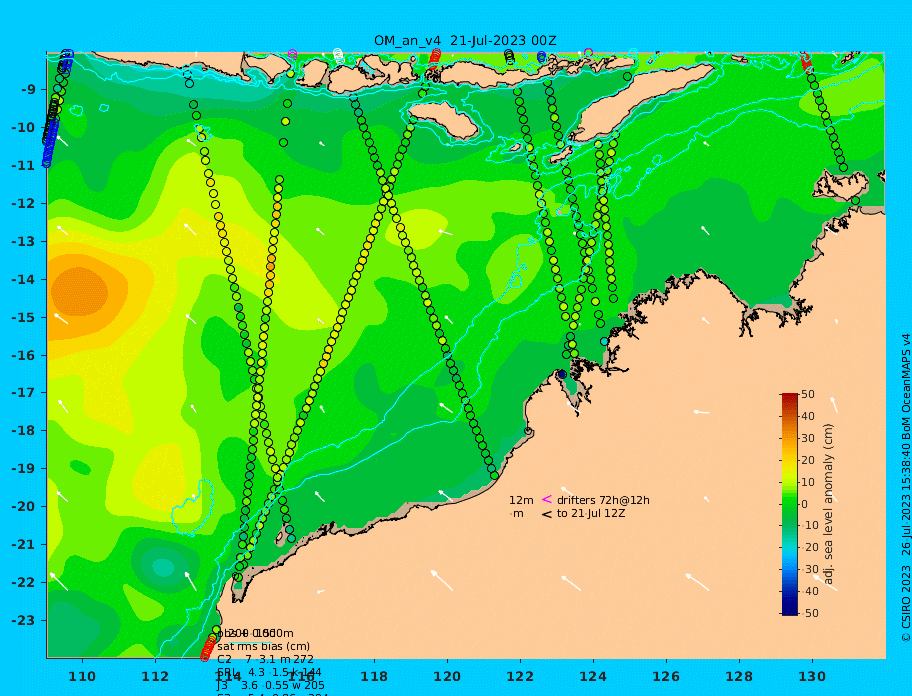Click the colorbar tick label '40' in upper half
This screenshot has height=696, width=912.
(808, 416)
